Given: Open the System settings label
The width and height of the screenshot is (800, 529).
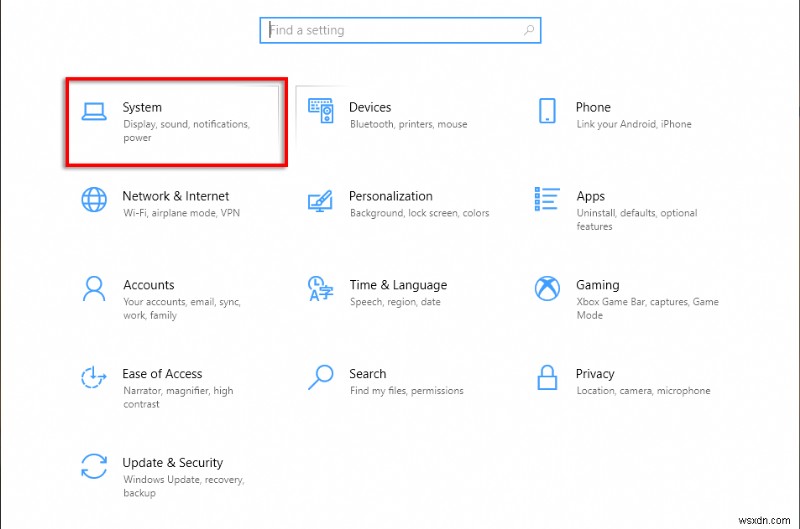Looking at the screenshot, I should pyautogui.click(x=142, y=108).
